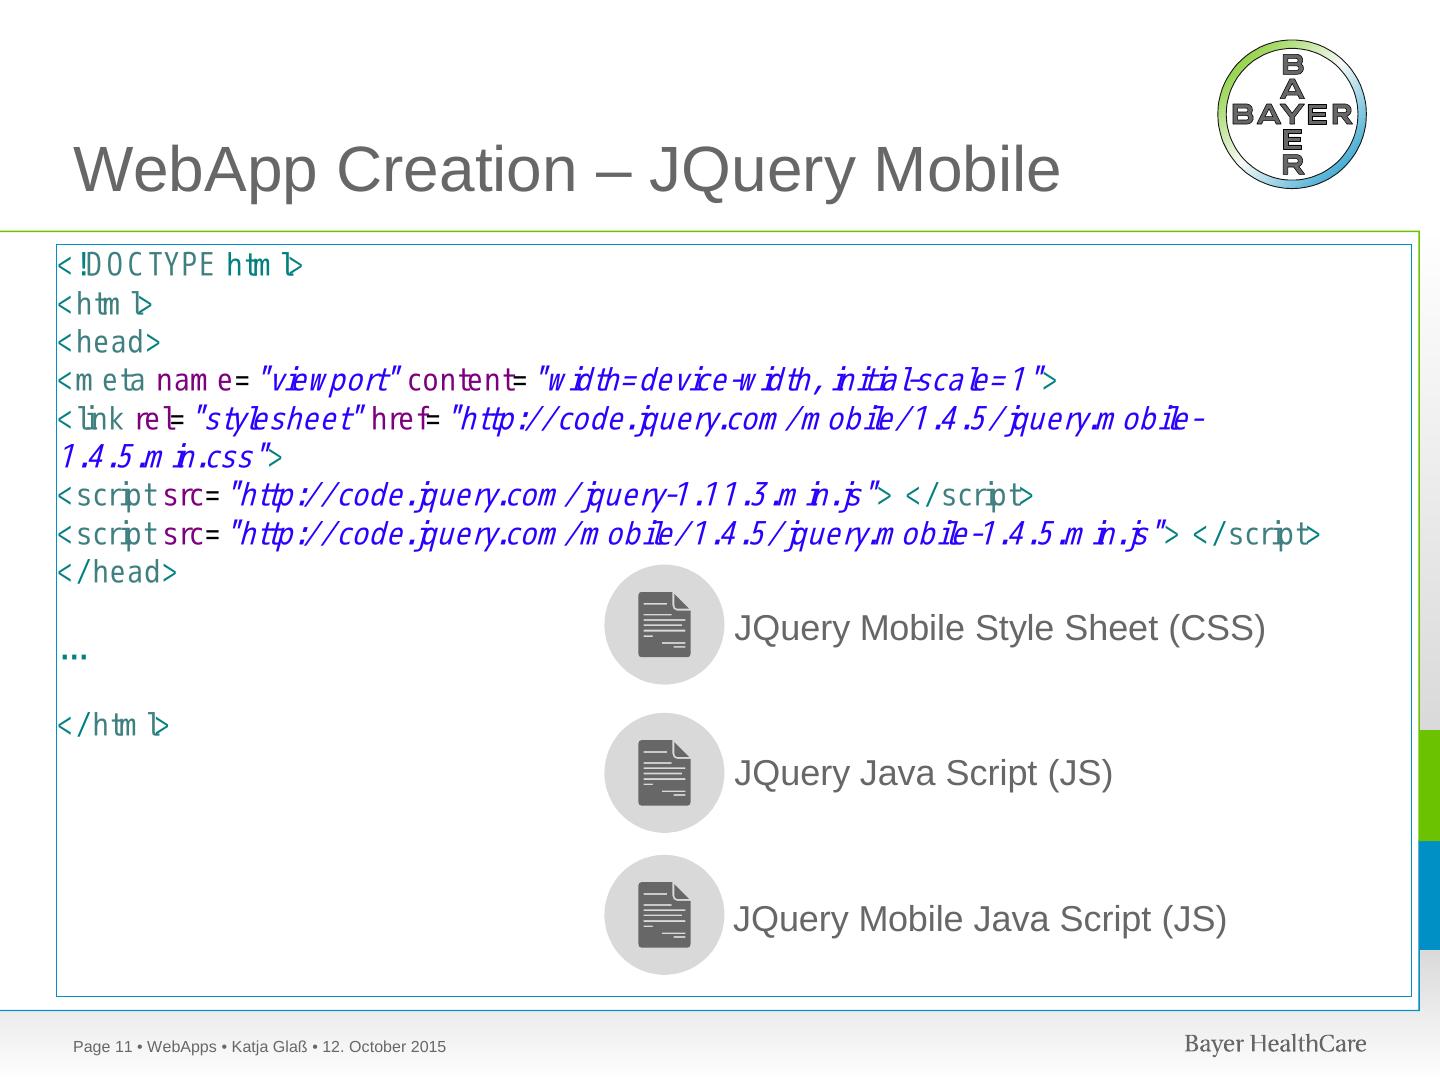Click the link rel="stylesheet" code line
The image size is (1440, 1080).
632,420
